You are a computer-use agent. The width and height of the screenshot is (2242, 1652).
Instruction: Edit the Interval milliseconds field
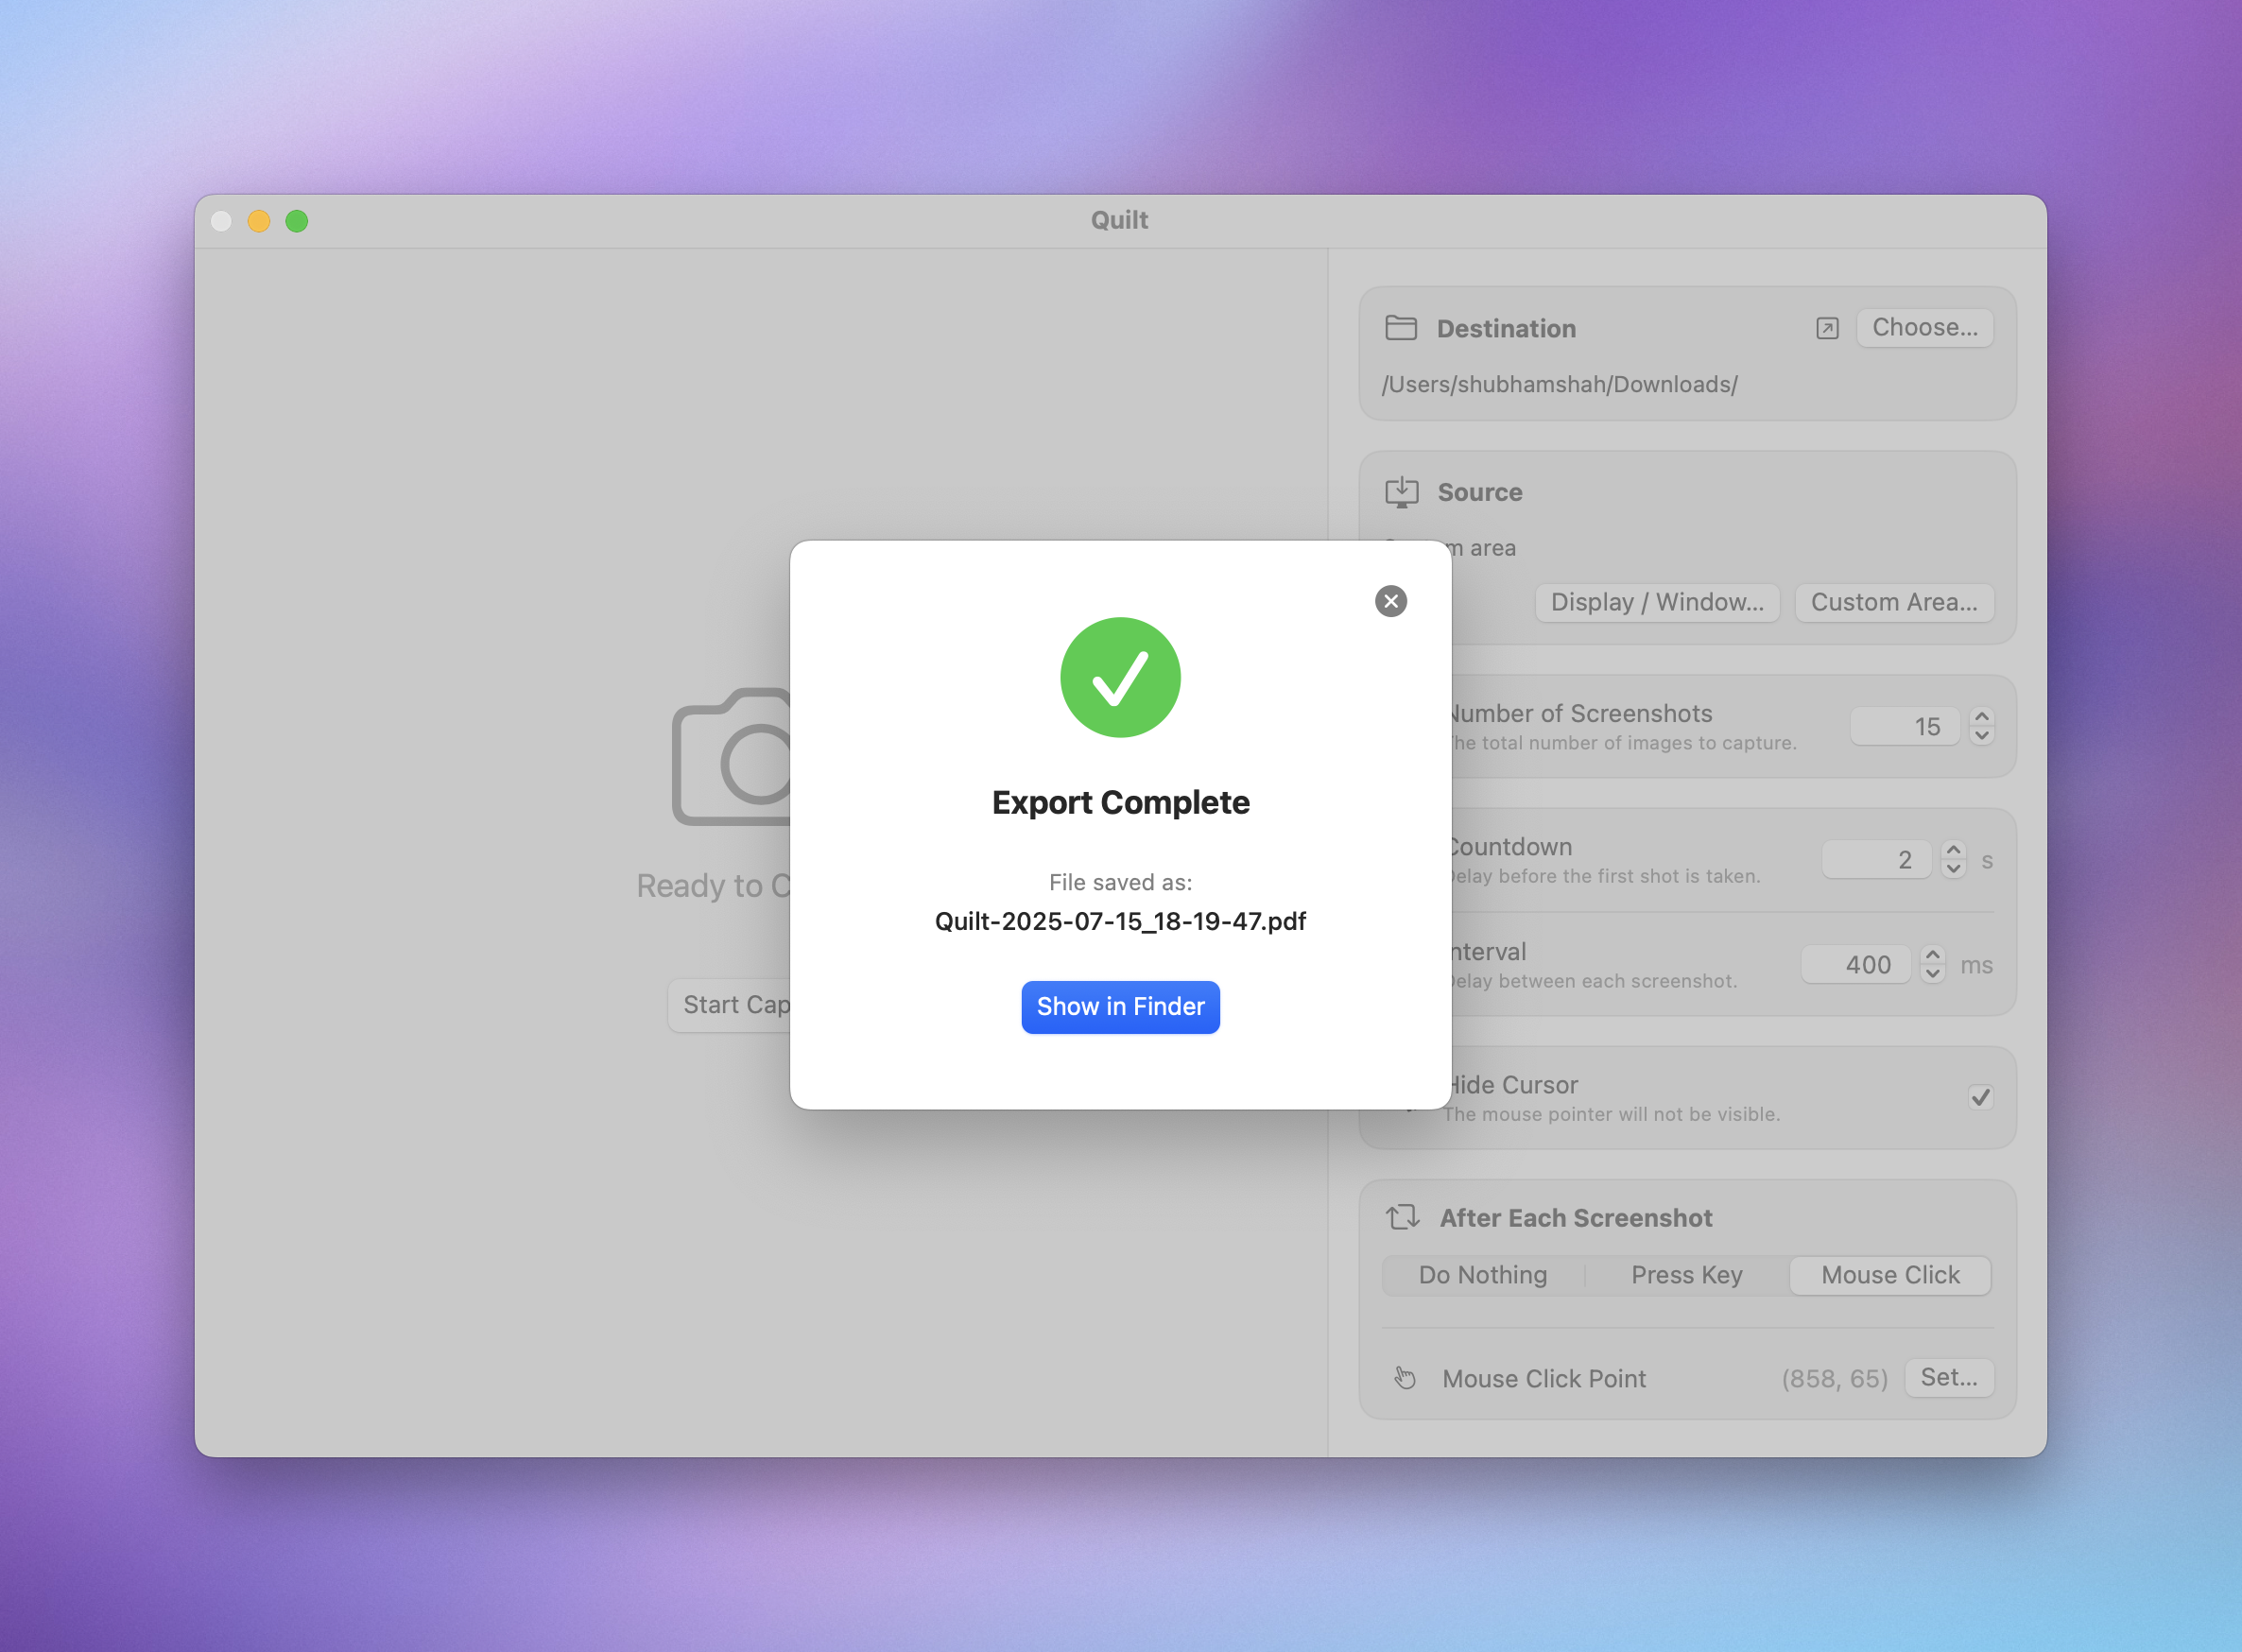tap(1856, 965)
